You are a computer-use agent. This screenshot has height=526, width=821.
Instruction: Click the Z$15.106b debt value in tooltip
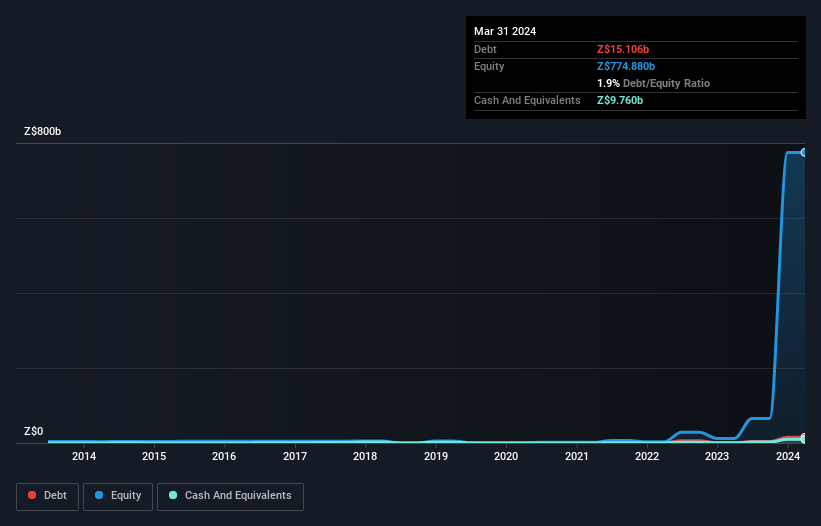(623, 49)
